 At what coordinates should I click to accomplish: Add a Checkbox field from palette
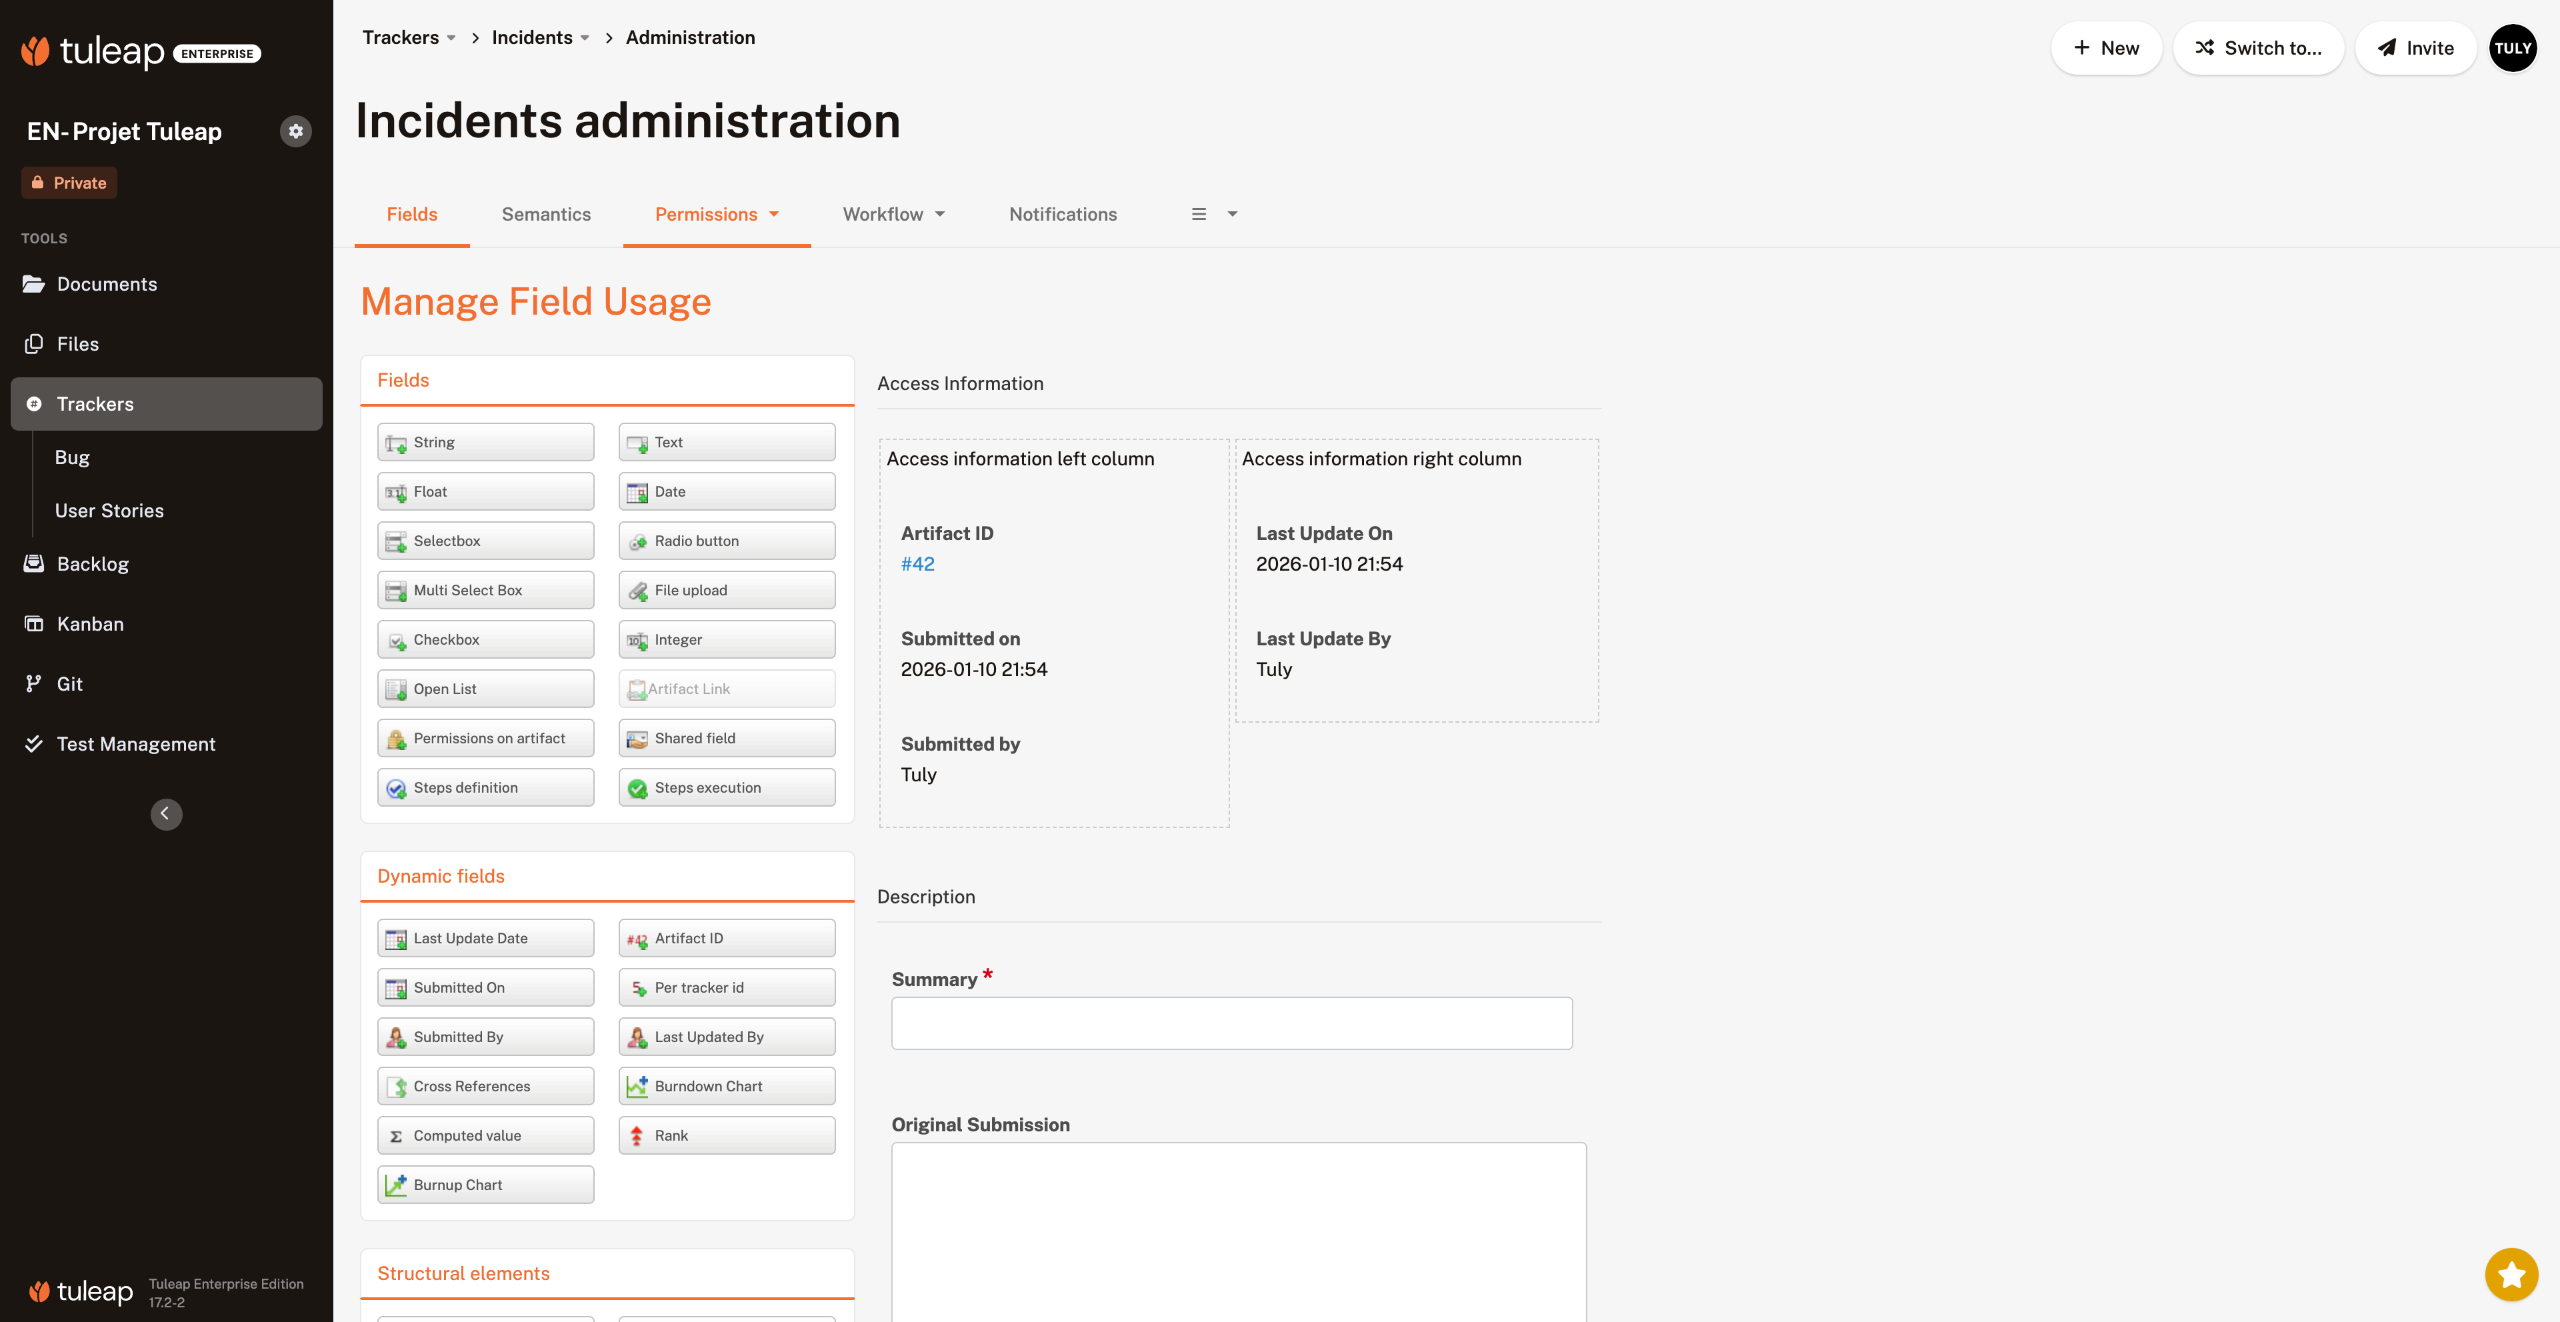[485, 640]
